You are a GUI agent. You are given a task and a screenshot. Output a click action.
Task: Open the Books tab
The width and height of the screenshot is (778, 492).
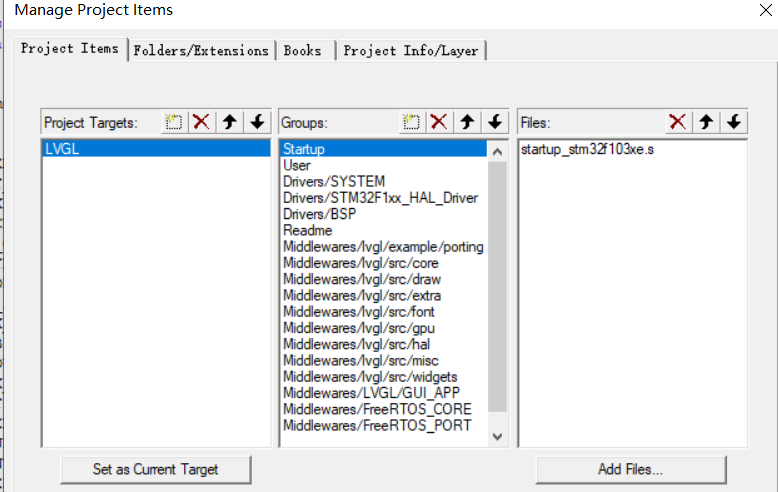(x=303, y=50)
